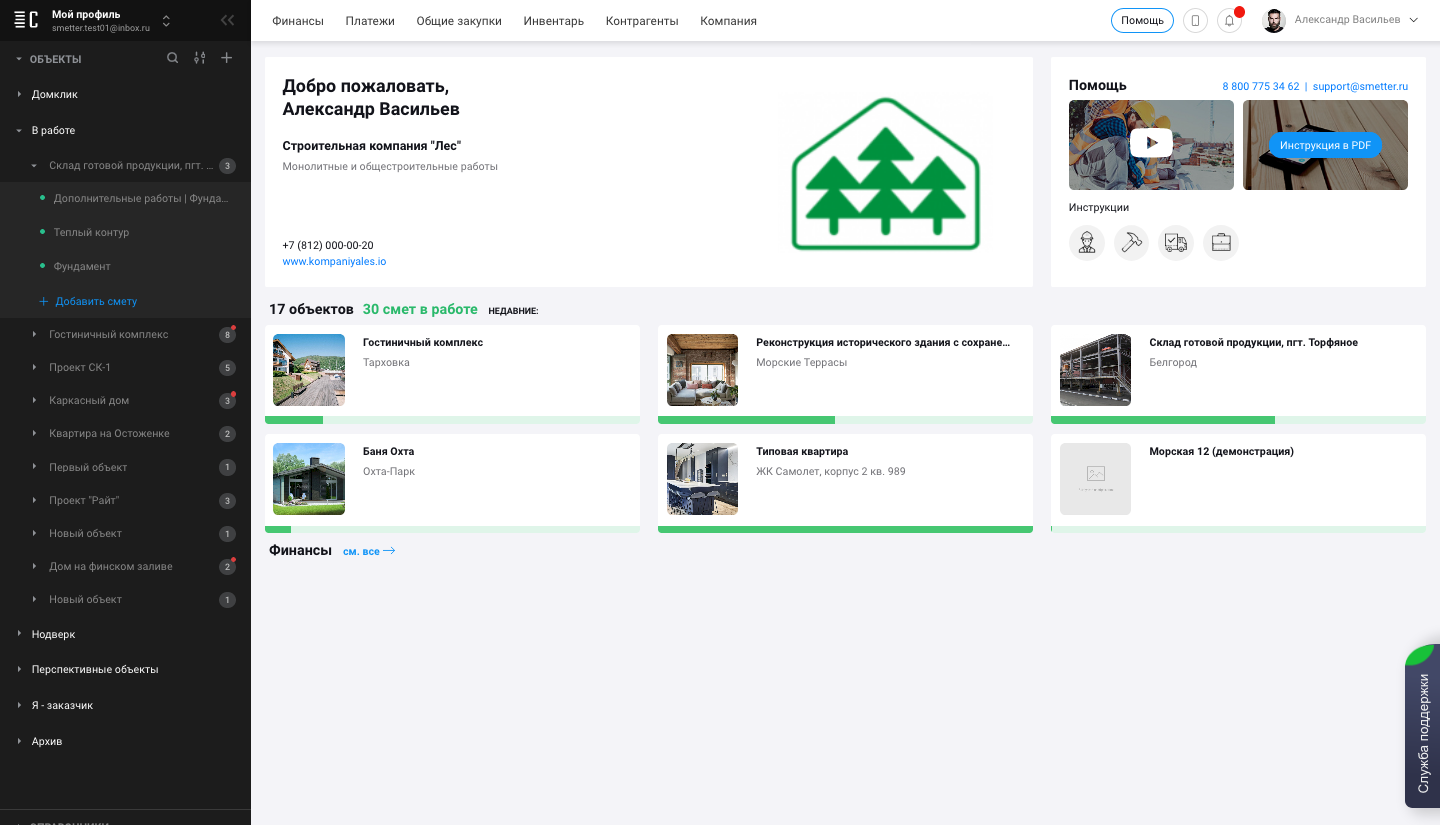
Task: Click the Инструкция в PDF button
Action: (1325, 145)
